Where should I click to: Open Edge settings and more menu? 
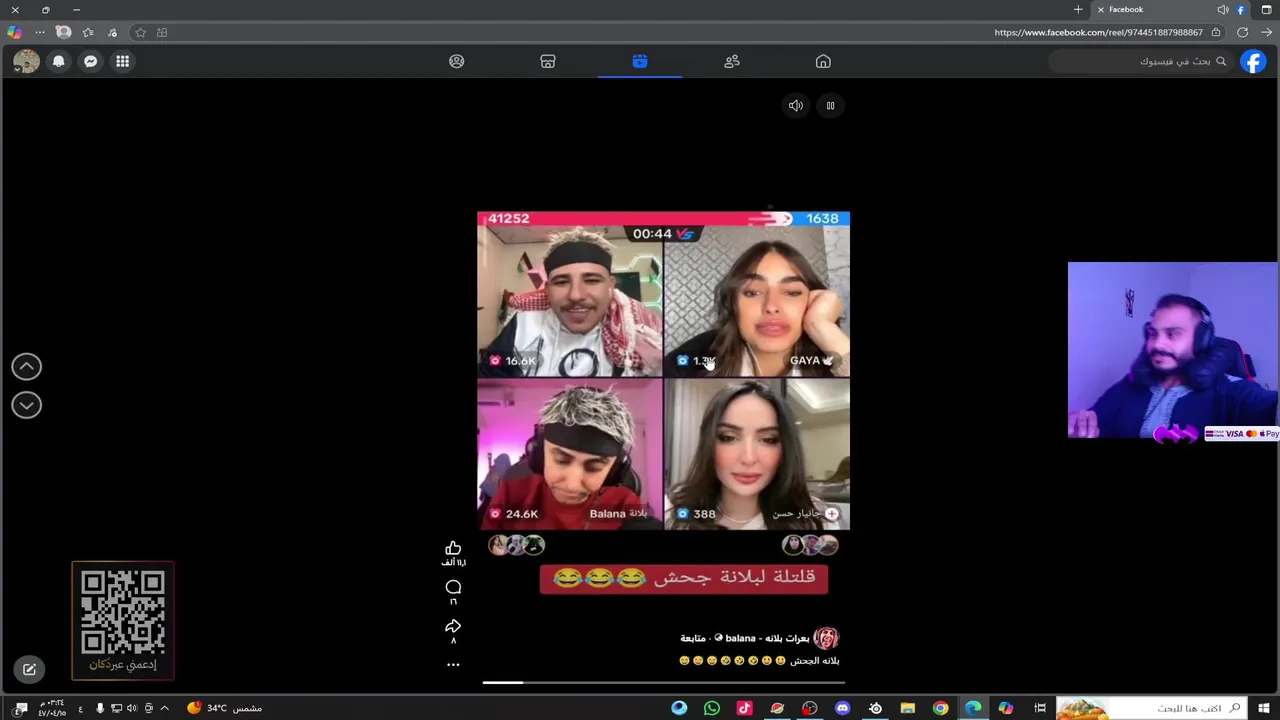tap(40, 32)
